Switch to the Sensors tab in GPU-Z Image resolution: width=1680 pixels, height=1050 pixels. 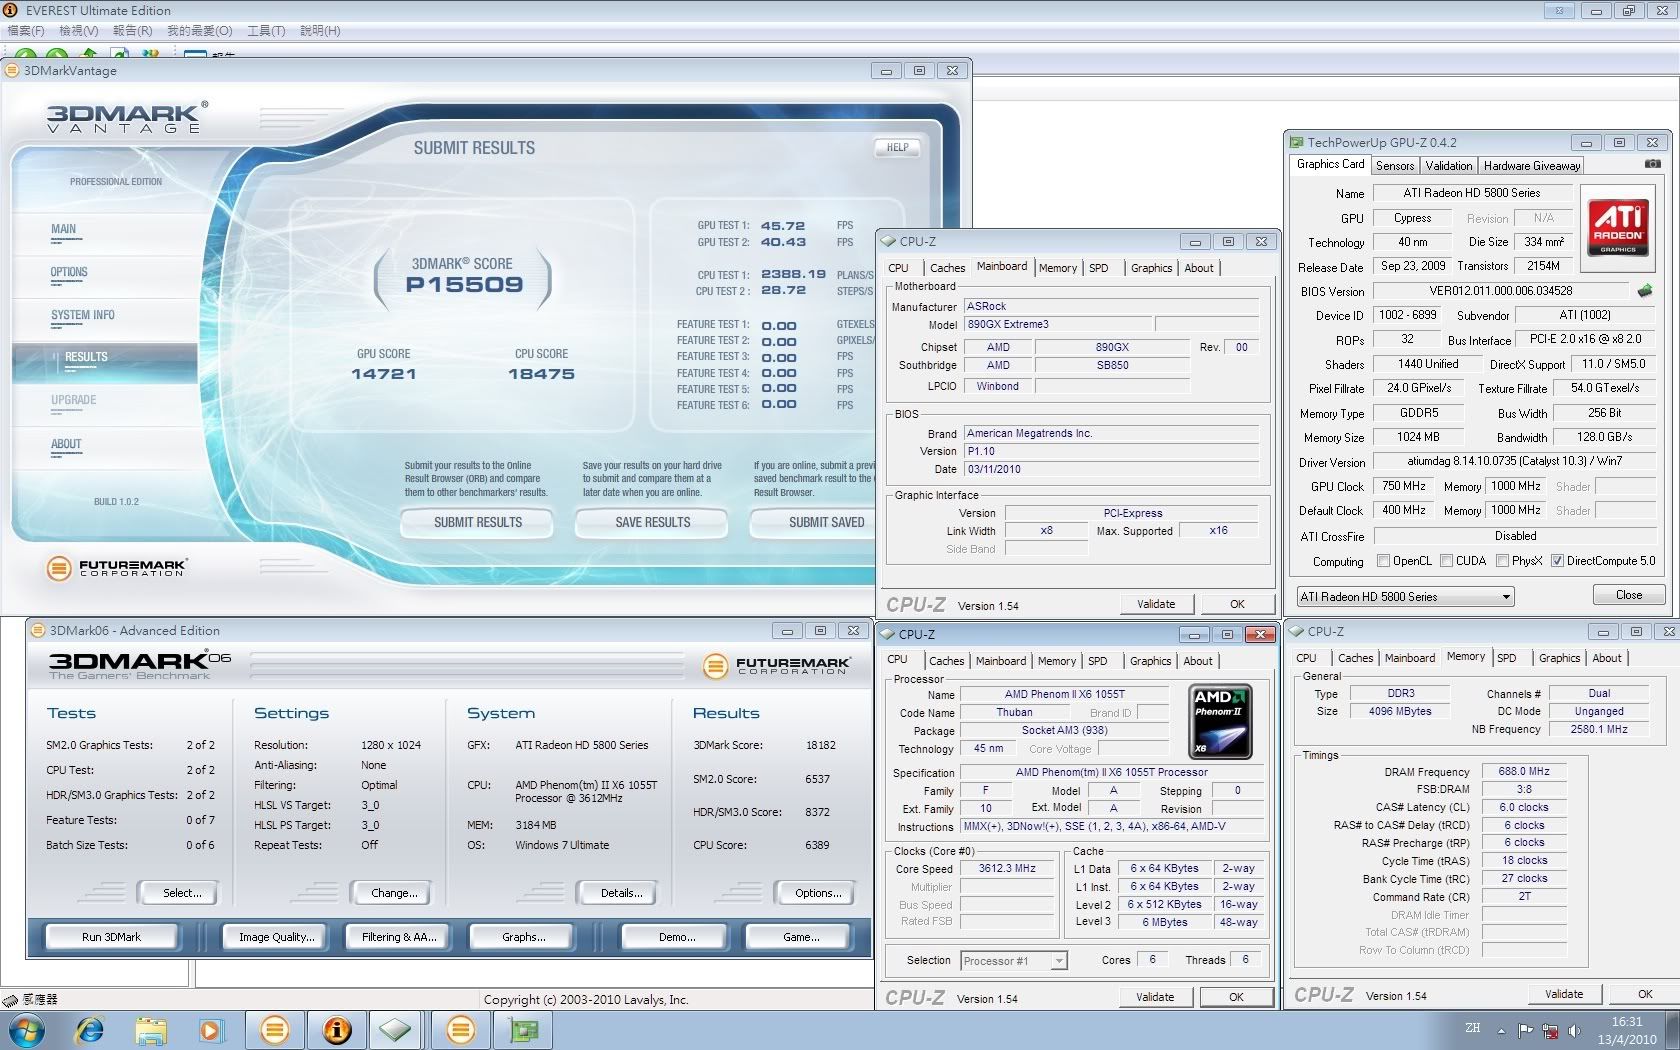(1394, 166)
